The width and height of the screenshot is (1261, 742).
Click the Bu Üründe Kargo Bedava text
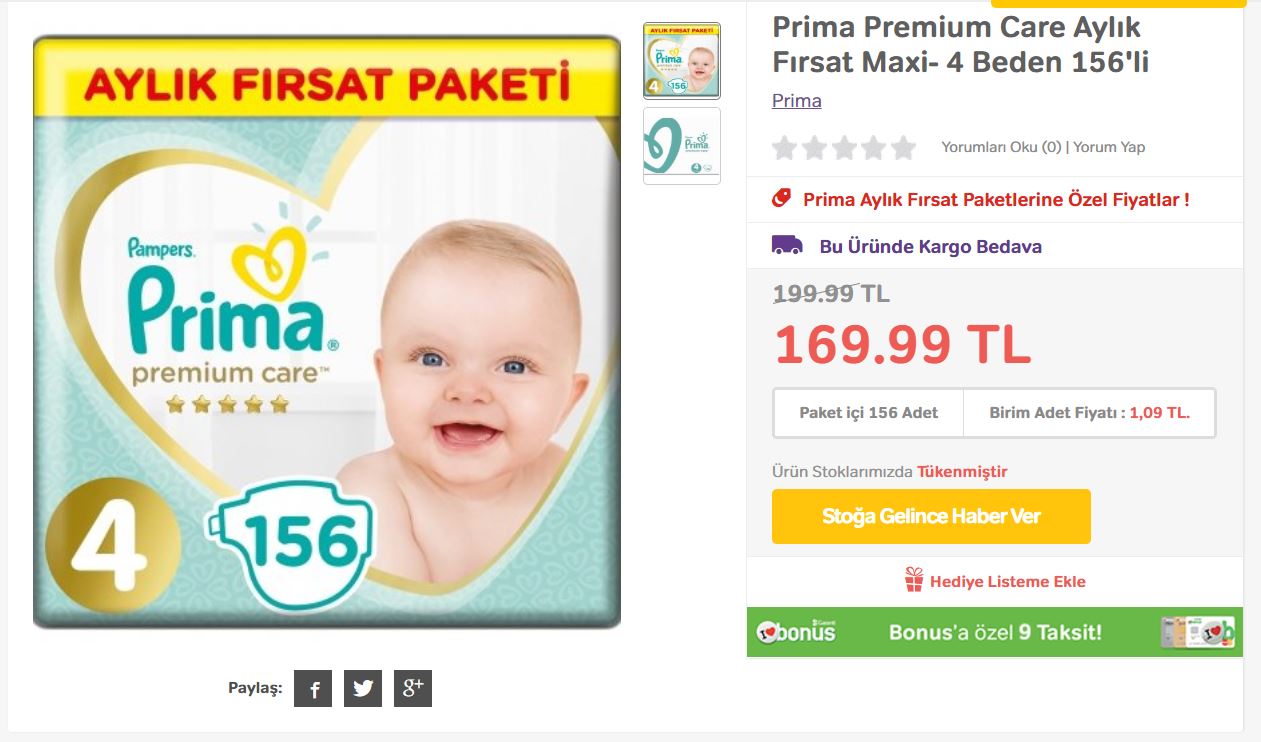(931, 246)
